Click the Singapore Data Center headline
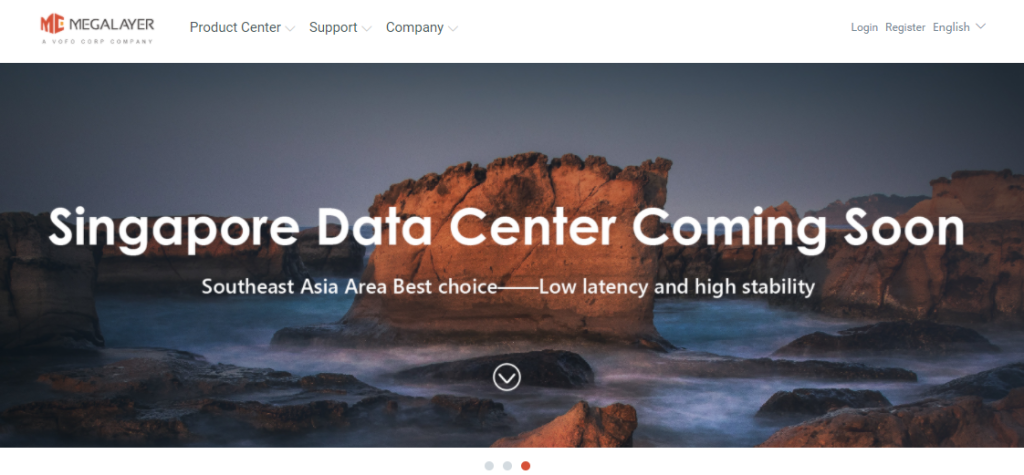The height and width of the screenshot is (475, 1024). coord(506,228)
